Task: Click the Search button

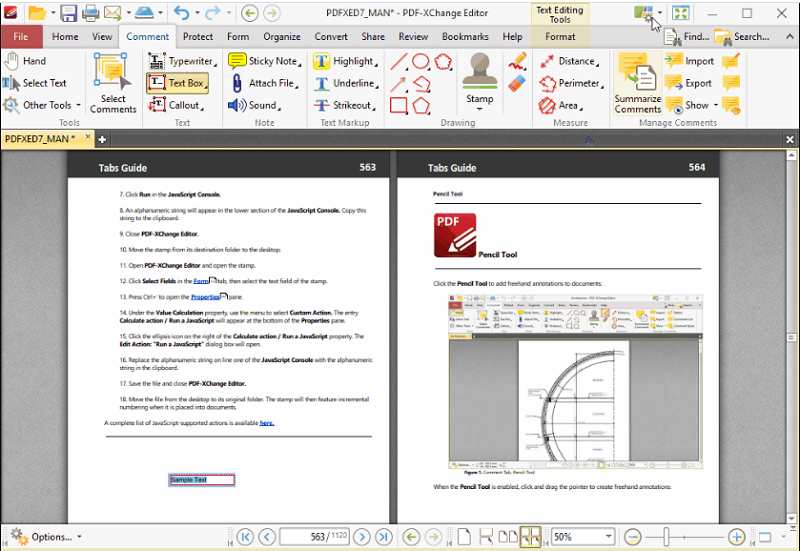Action: [742, 37]
